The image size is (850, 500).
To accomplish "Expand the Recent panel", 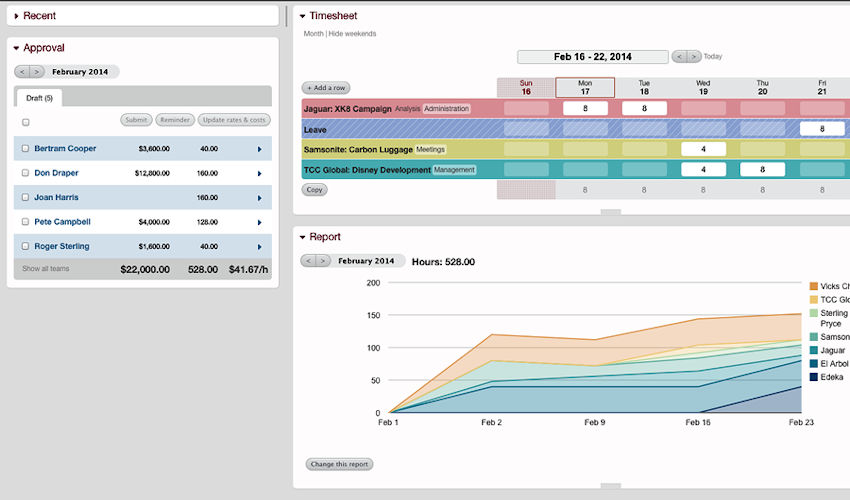I will click(x=17, y=16).
